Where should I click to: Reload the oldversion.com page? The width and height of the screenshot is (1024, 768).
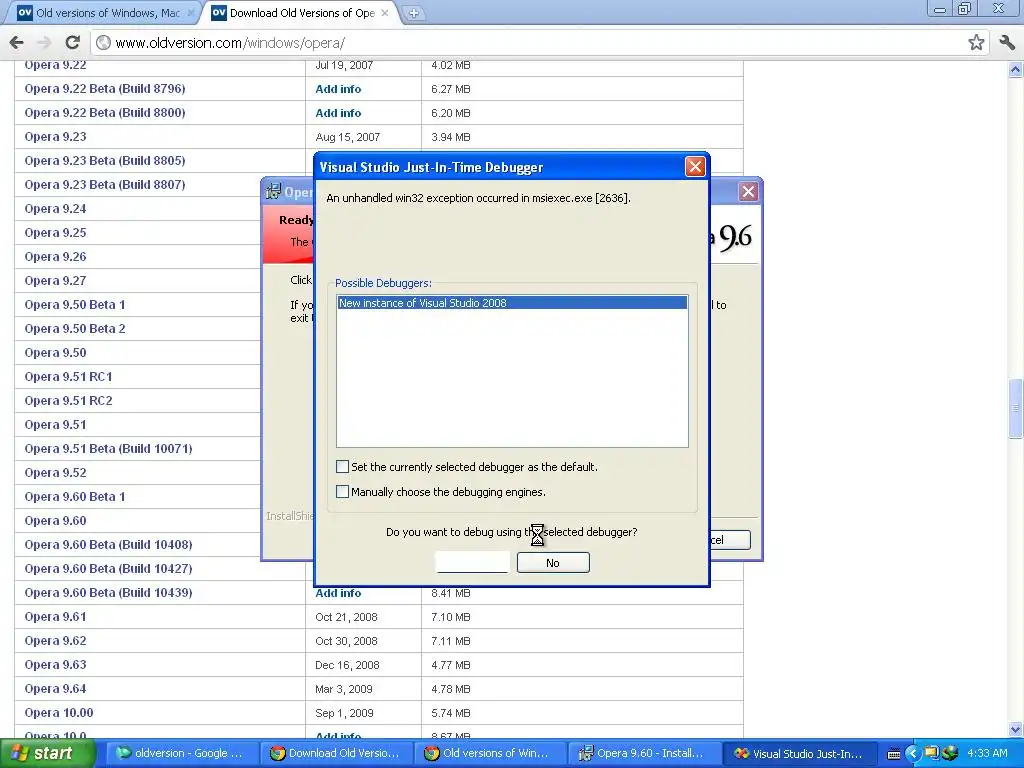click(72, 42)
